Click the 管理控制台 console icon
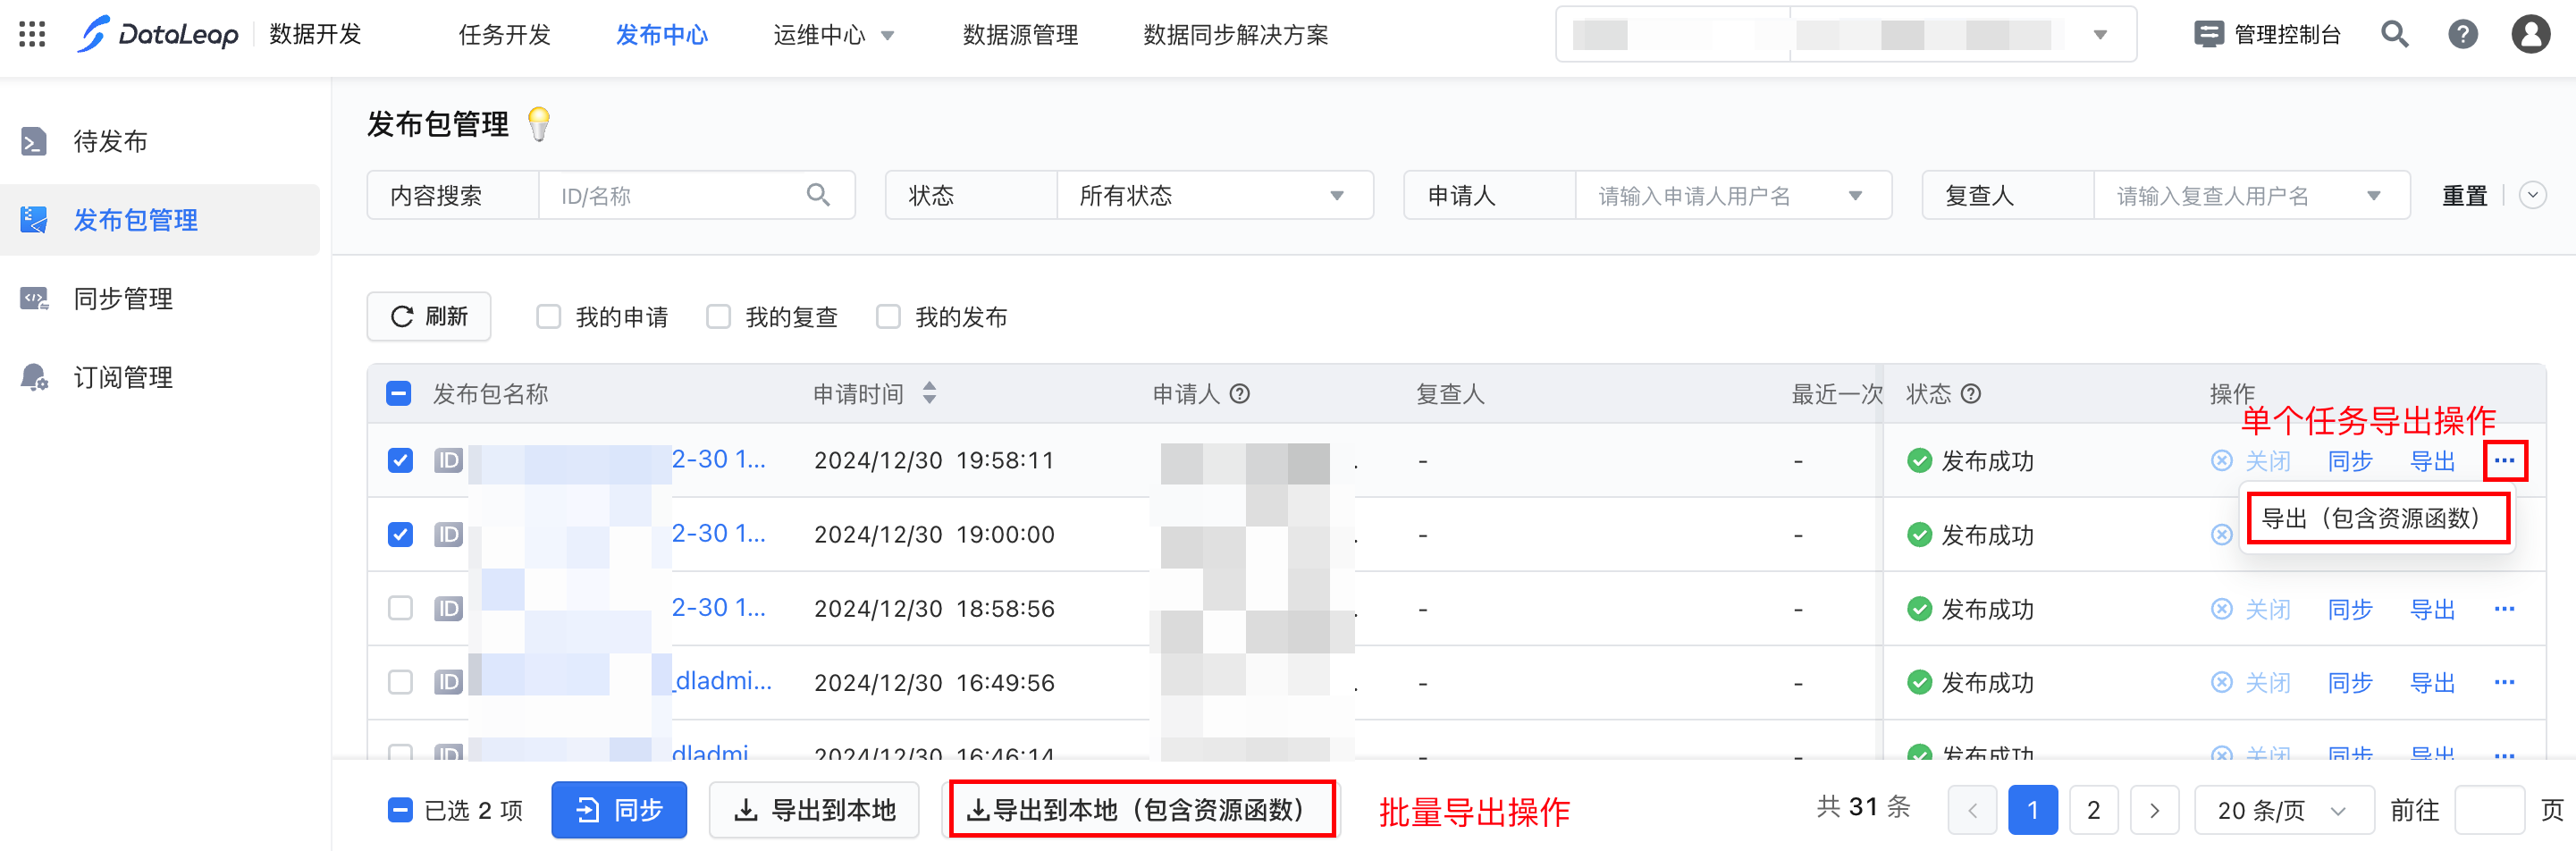The width and height of the screenshot is (2576, 851). [2208, 35]
